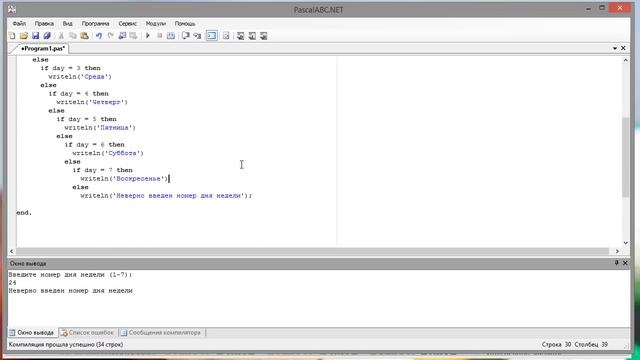Screen dimensions: 640x360
Task: Click the Save All toolbar icon
Action: pyautogui.click(x=47, y=36)
